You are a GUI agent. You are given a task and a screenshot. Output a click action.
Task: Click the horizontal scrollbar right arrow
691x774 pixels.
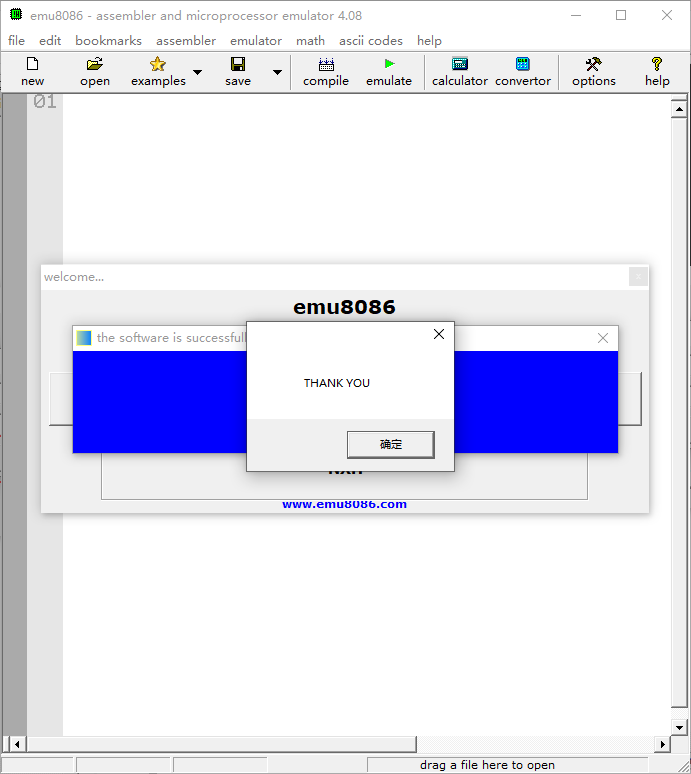click(662, 744)
